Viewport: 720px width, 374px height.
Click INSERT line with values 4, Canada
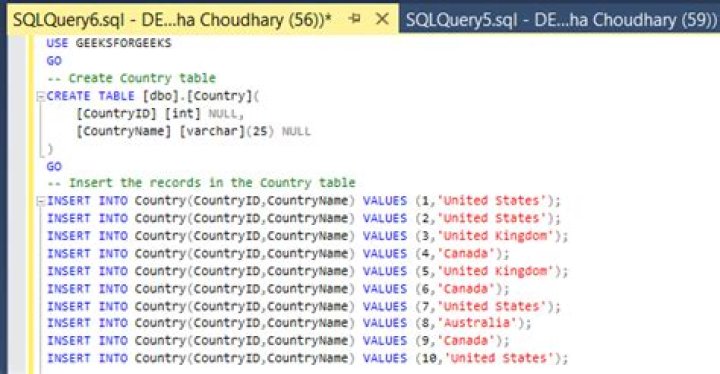[x=278, y=254]
